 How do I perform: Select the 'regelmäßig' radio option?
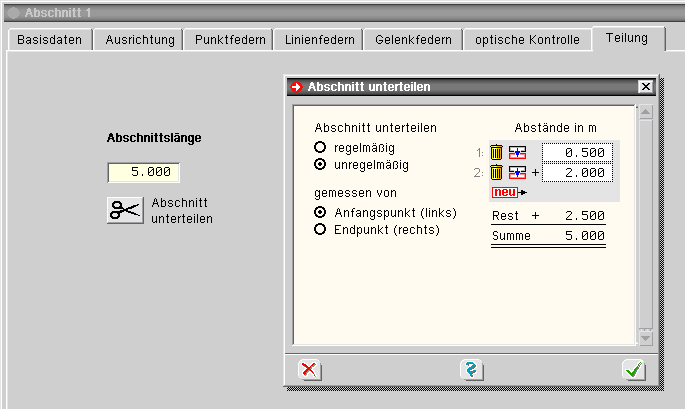pos(321,147)
